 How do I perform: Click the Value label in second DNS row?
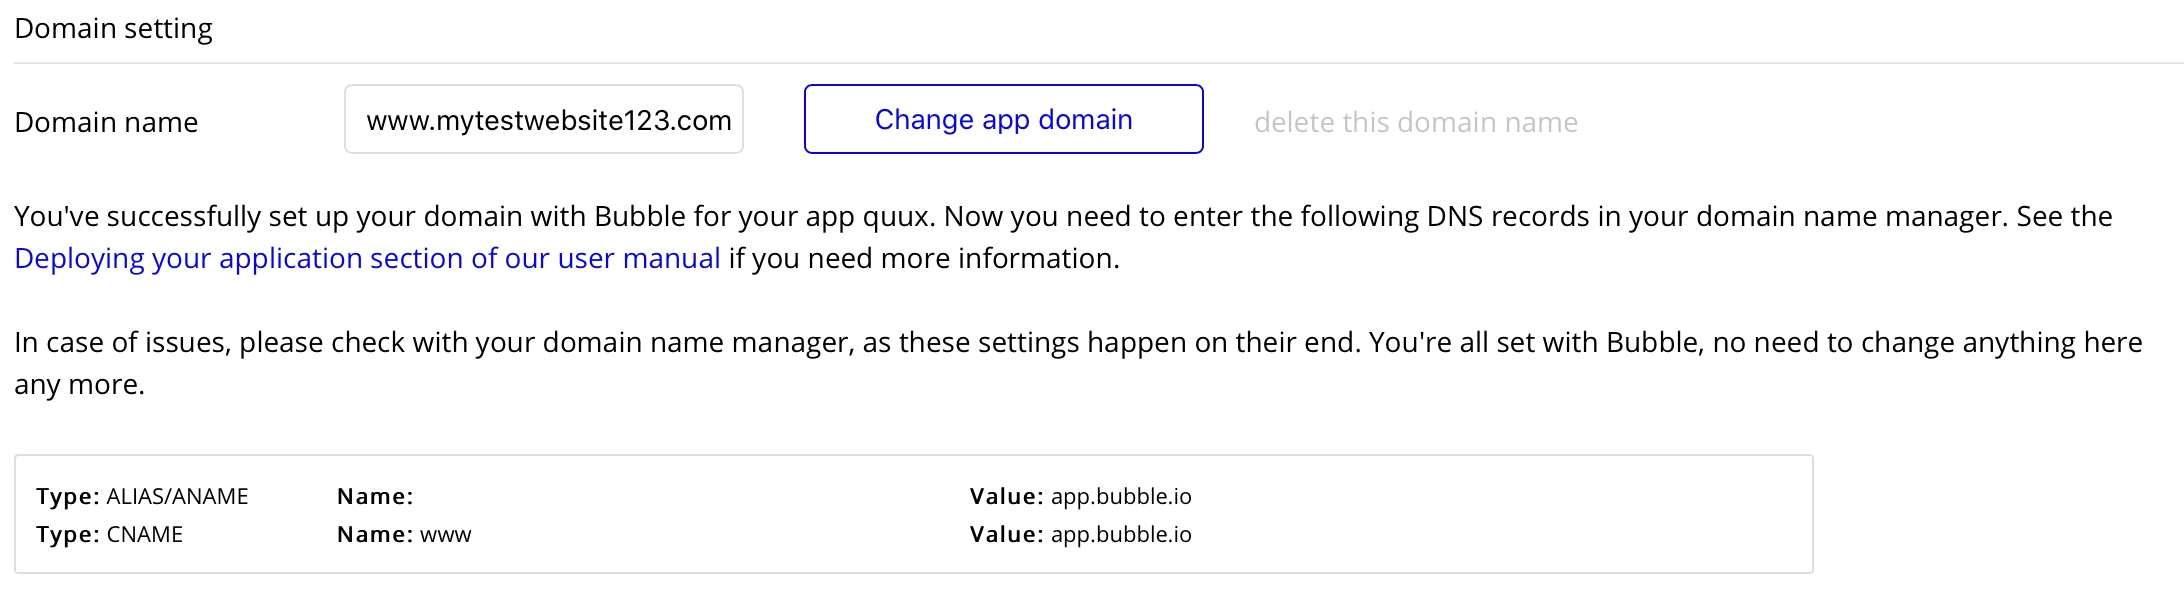pyautogui.click(x=1007, y=534)
